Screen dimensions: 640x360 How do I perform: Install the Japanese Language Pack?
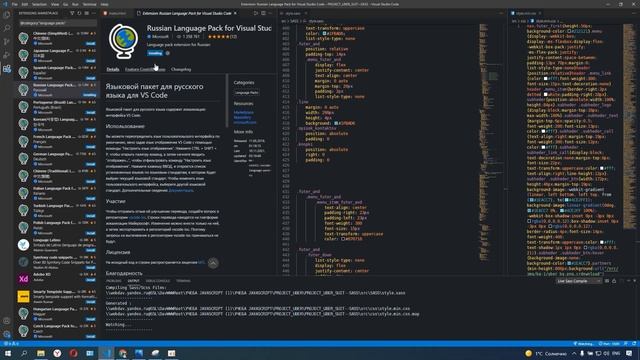pyautogui.click(x=91, y=60)
